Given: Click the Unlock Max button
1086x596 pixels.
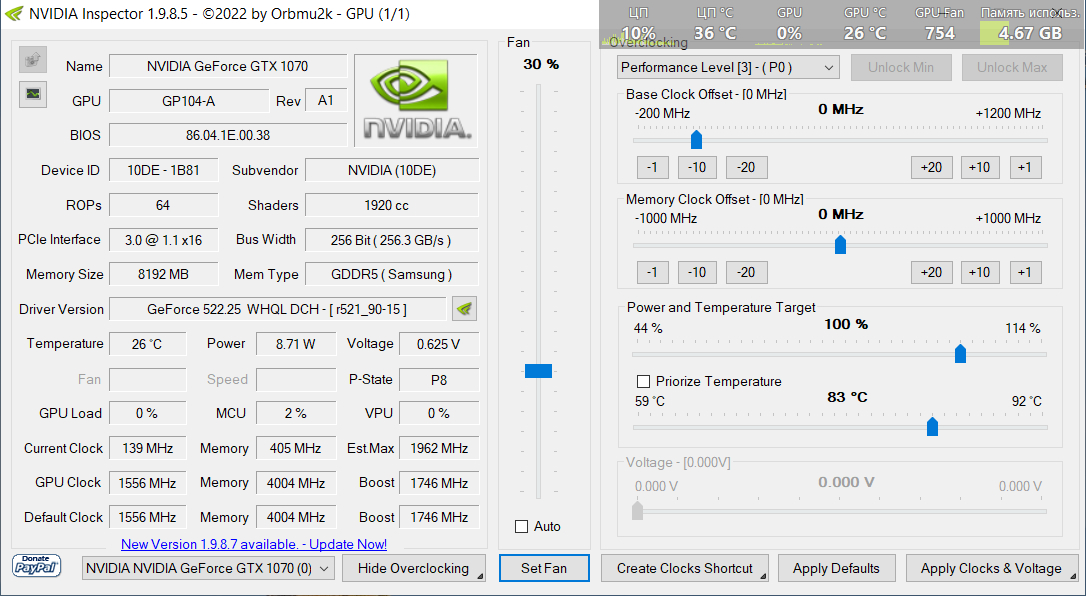Looking at the screenshot, I should [1012, 68].
